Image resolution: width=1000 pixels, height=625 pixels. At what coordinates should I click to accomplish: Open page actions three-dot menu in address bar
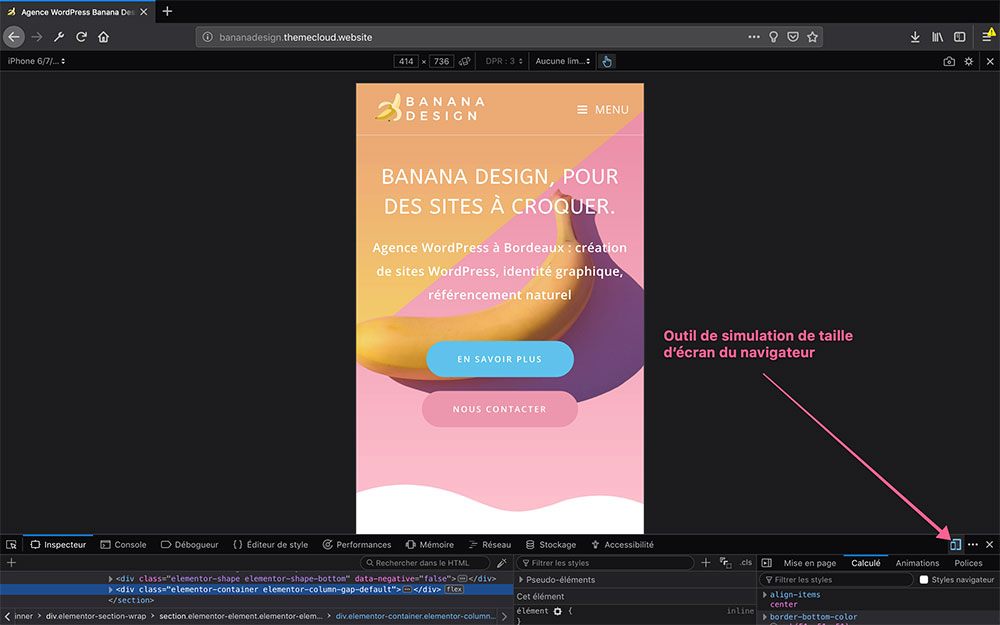754,37
